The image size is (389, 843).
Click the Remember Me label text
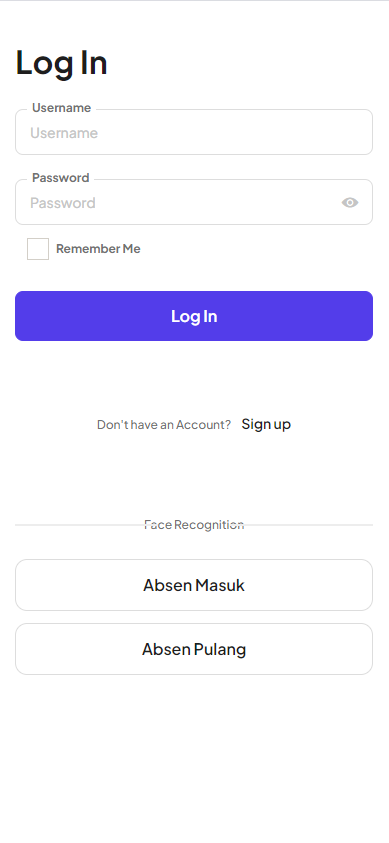pyautogui.click(x=98, y=249)
